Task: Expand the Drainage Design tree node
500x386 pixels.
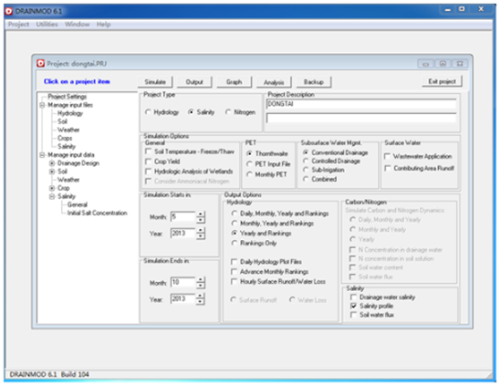Action: (x=52, y=163)
